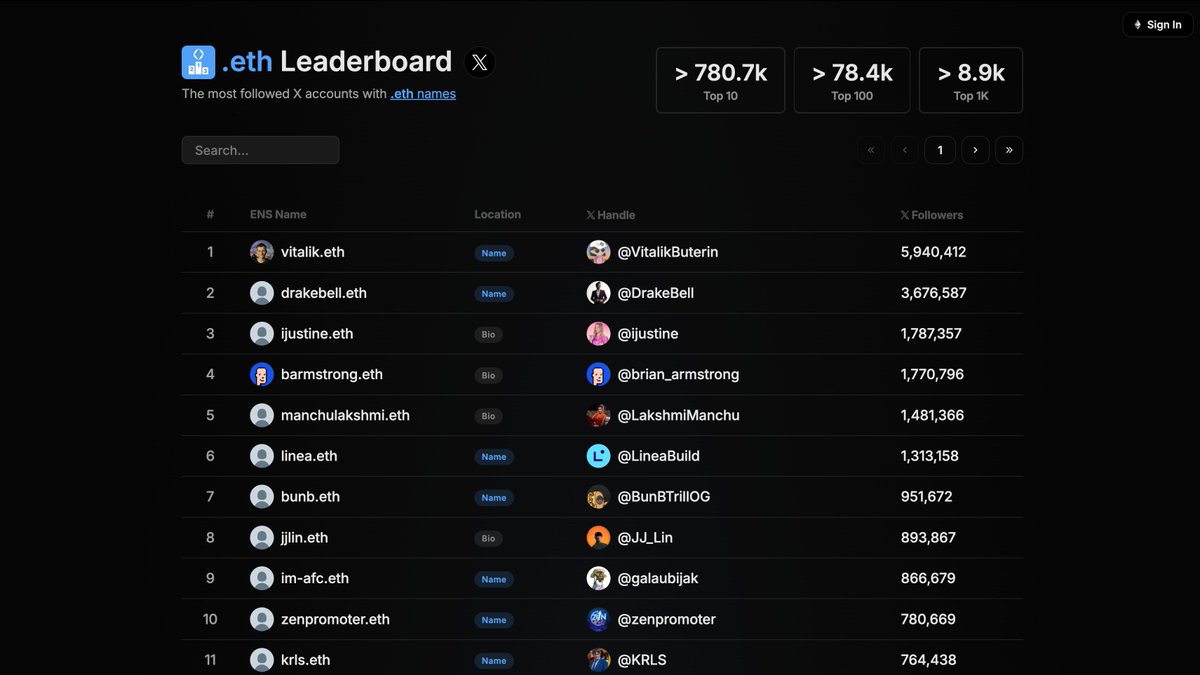Open the @LineaBuild handle link
This screenshot has height=675, width=1200.
pos(658,456)
